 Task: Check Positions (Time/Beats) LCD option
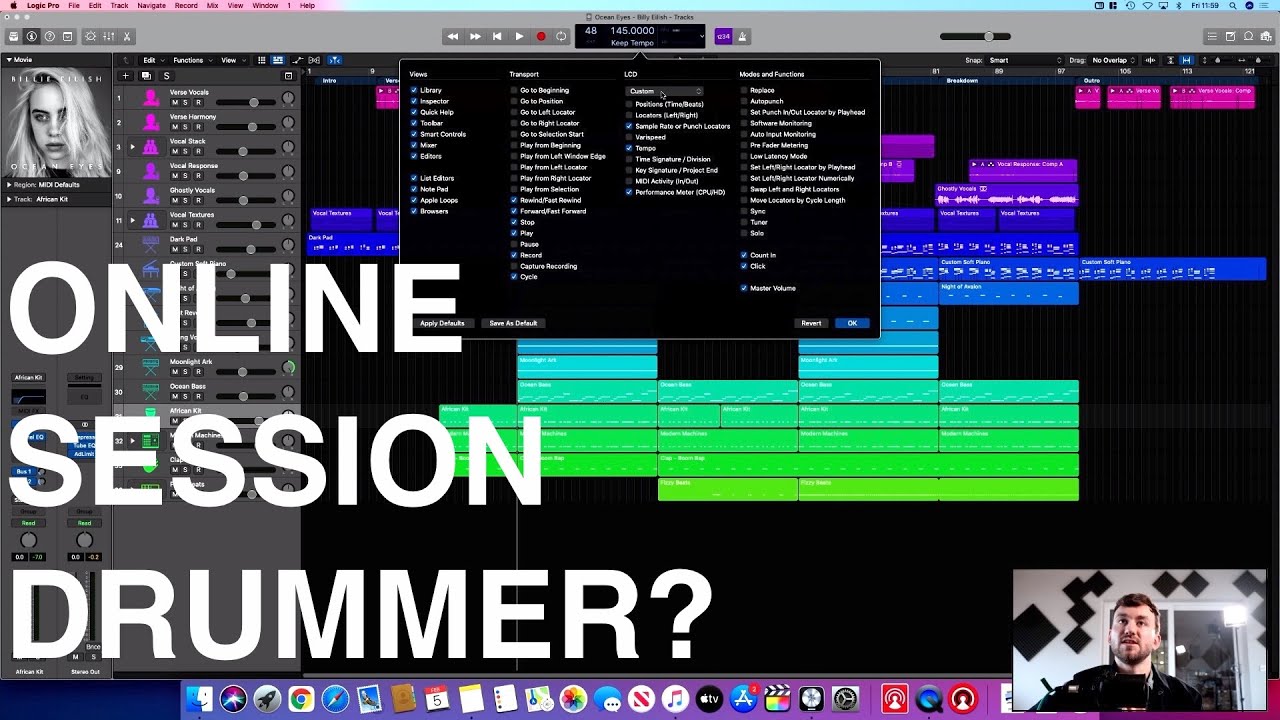[x=629, y=104]
